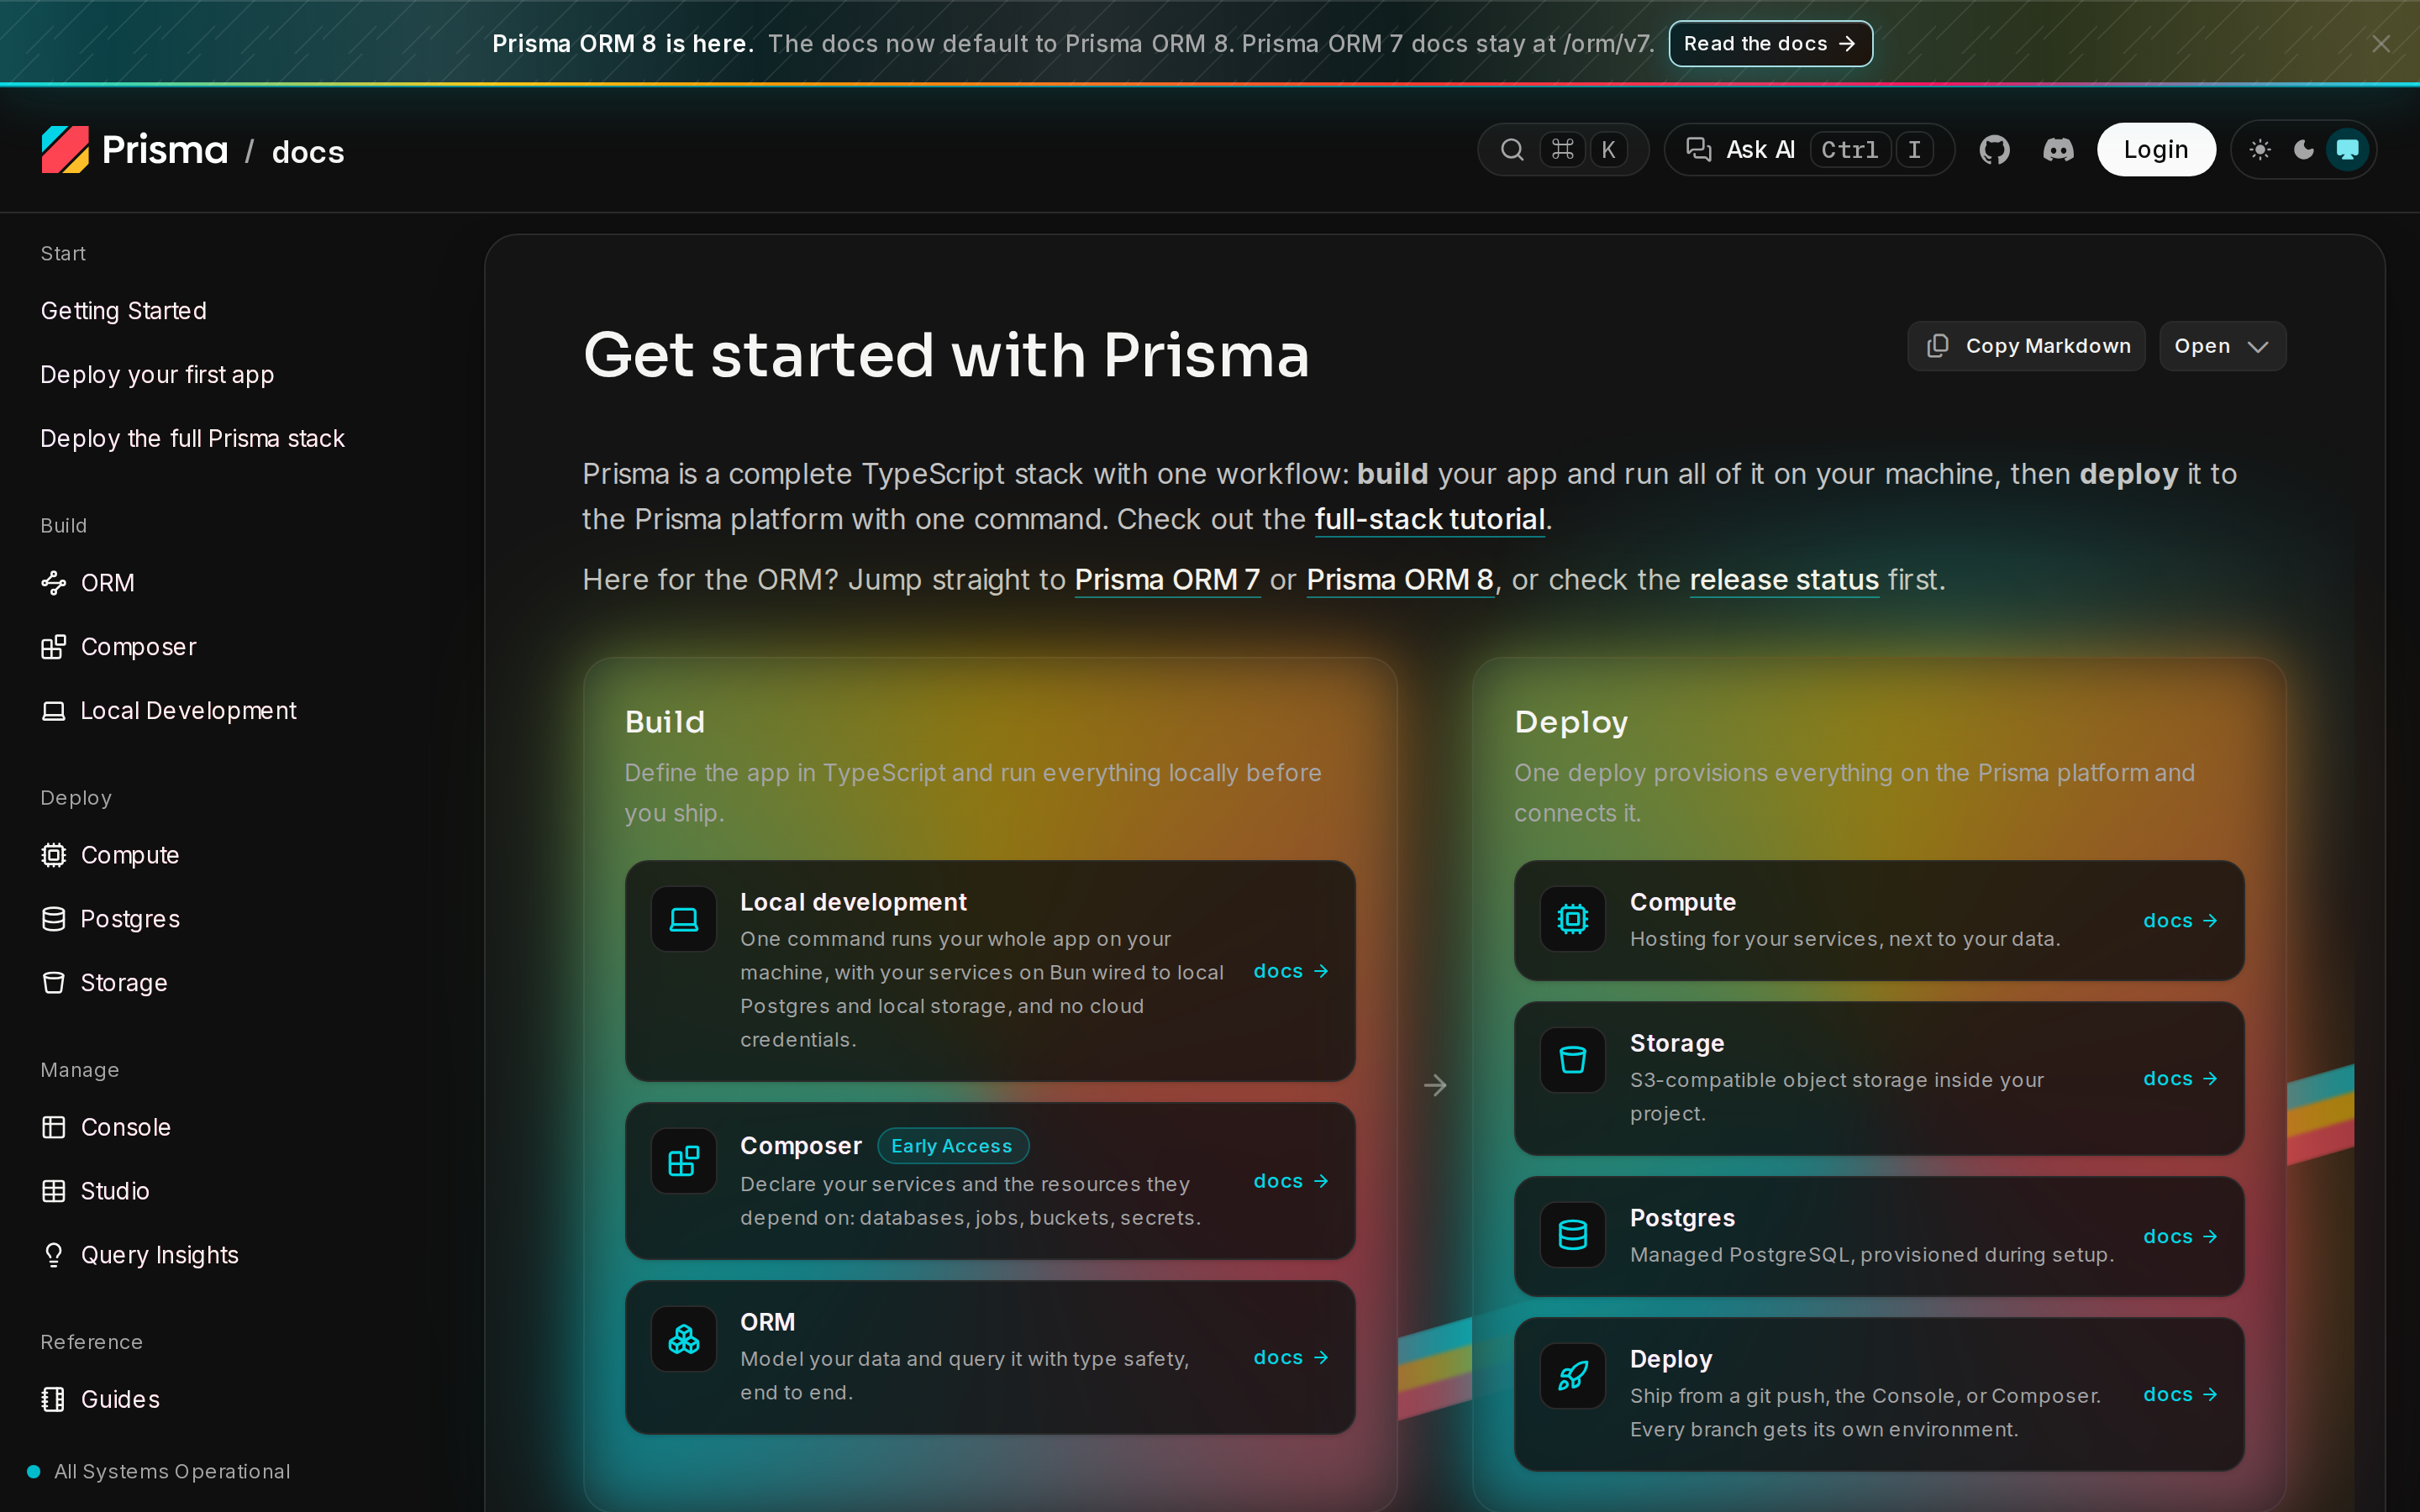Open docs link on Composer card
The height and width of the screenshot is (1512, 2420).
pyautogui.click(x=1291, y=1181)
